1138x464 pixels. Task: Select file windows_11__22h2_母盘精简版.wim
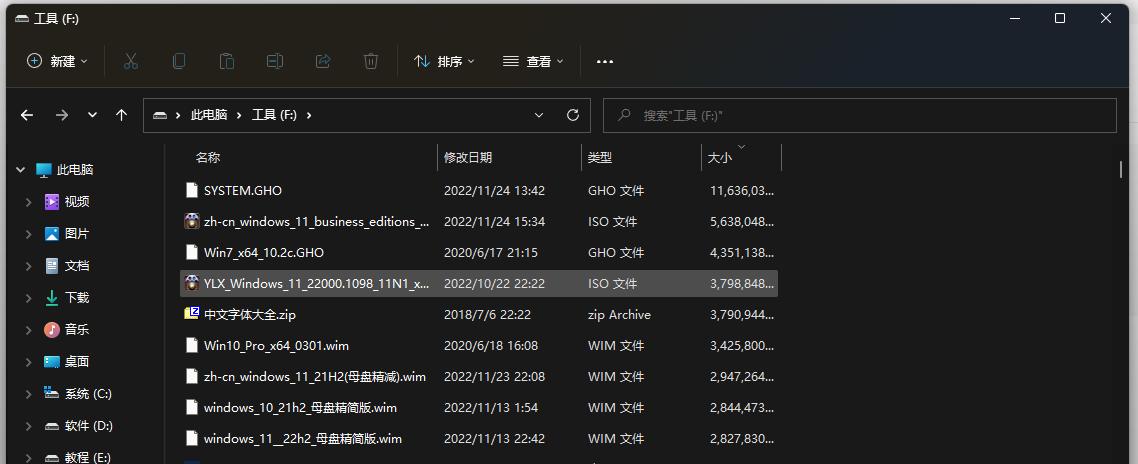click(303, 439)
